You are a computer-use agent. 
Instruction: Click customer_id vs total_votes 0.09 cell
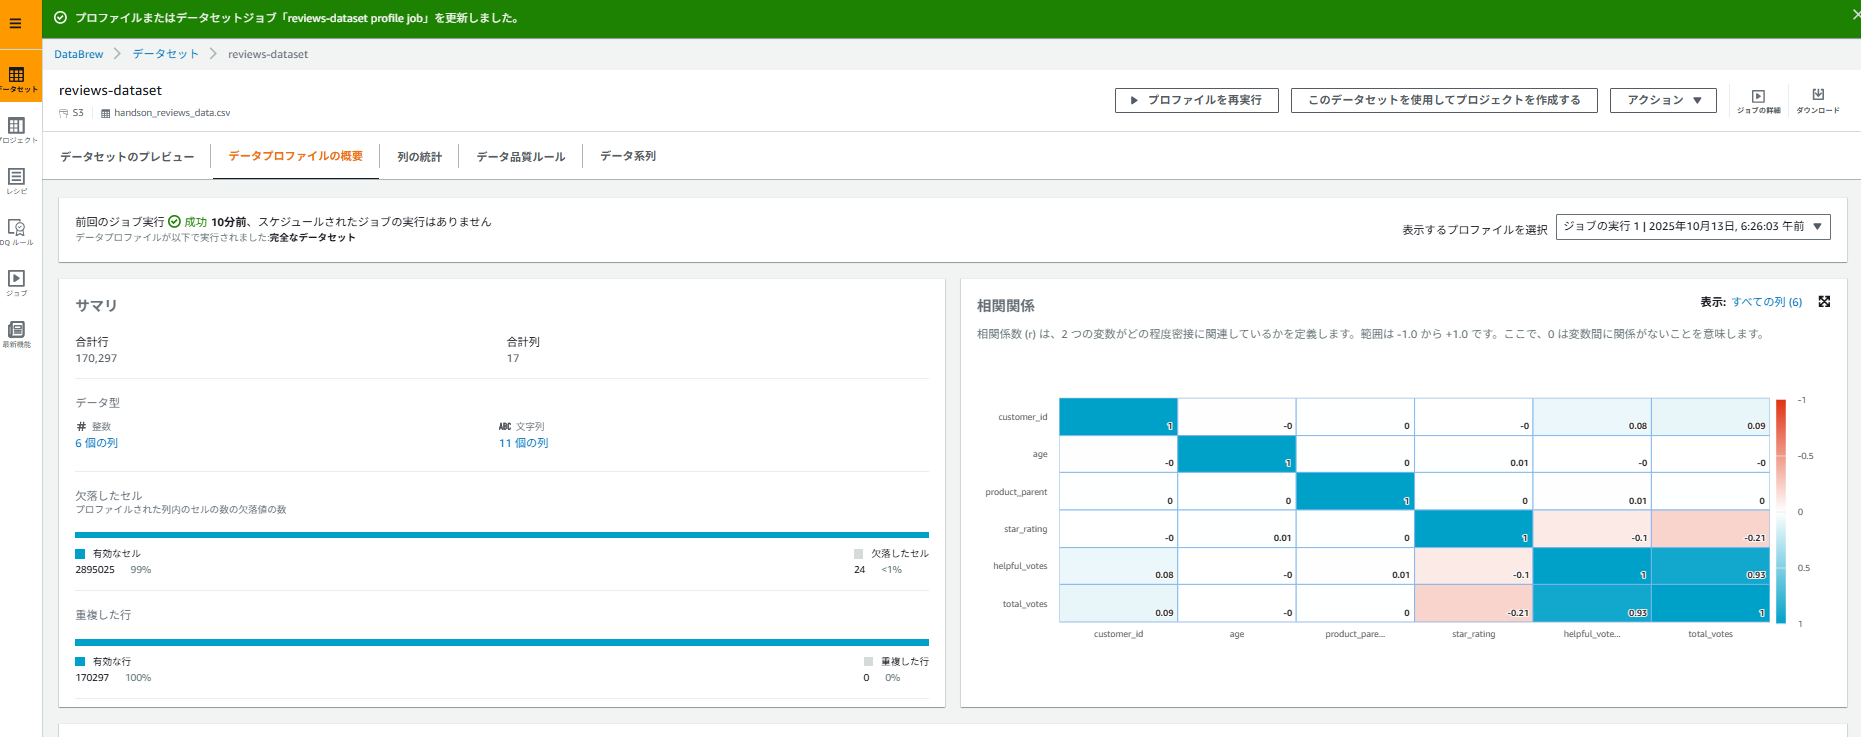click(x=1710, y=417)
